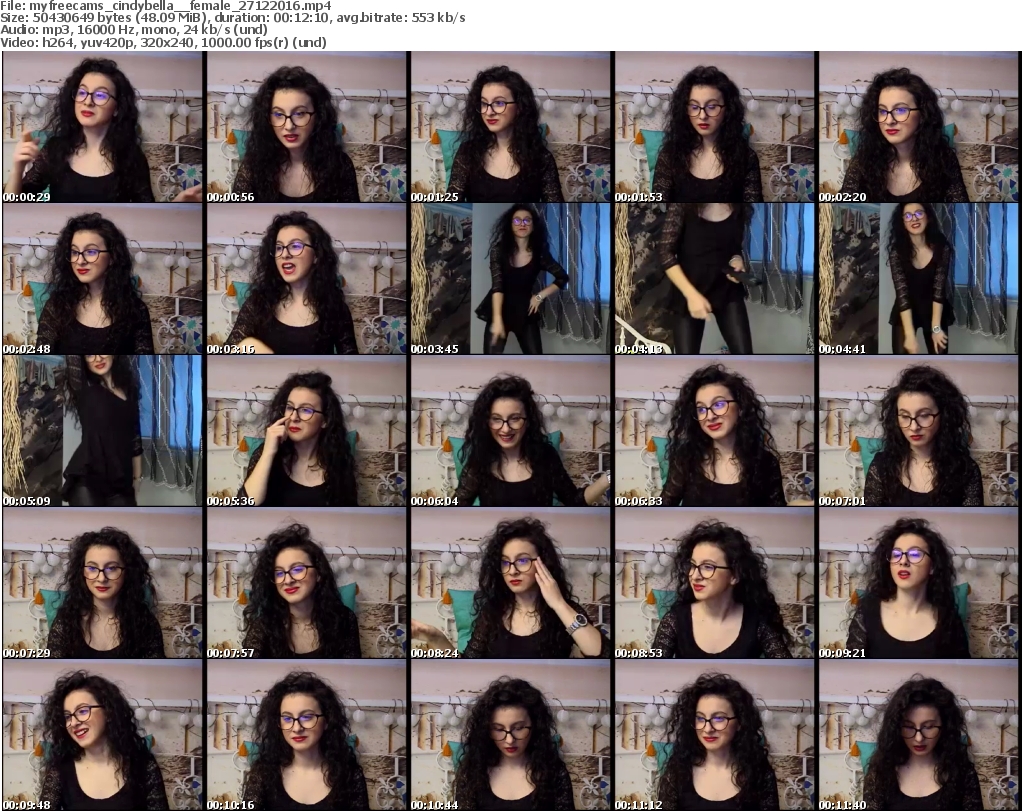Select the thumbnail at 00:08:24

pyautogui.click(x=510, y=583)
